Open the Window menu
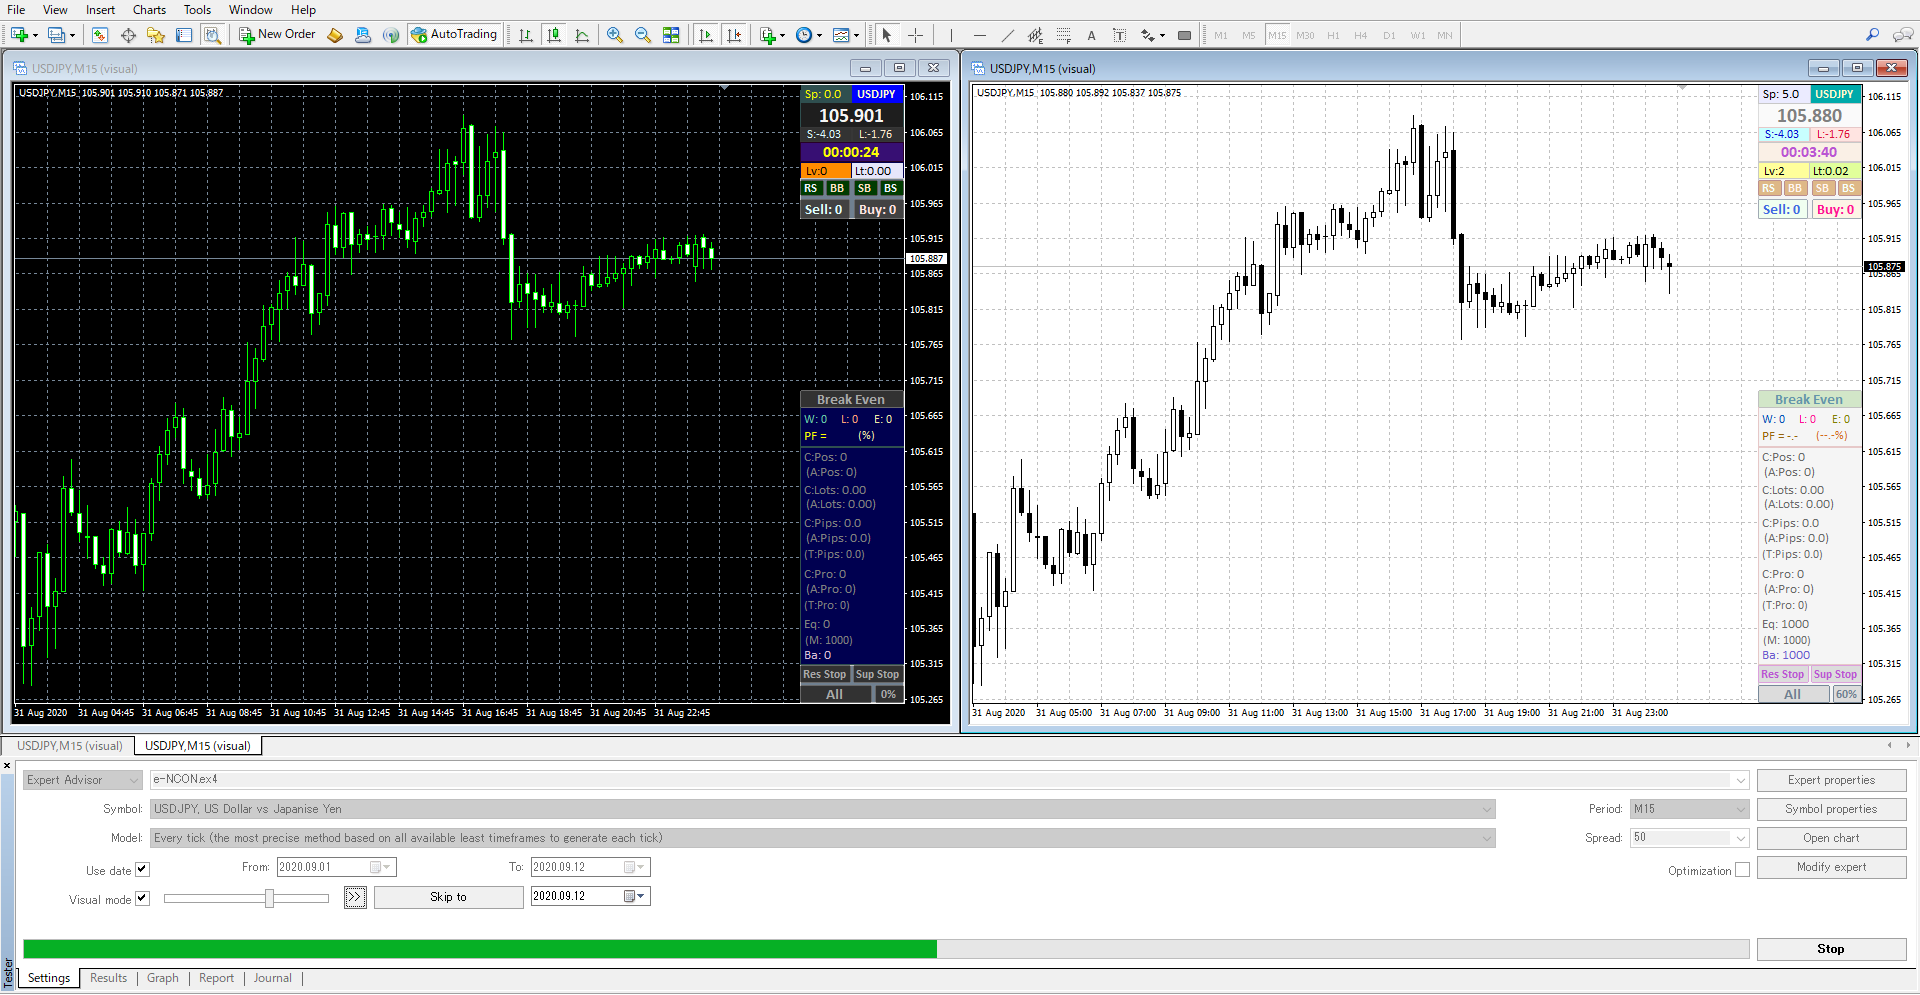 point(250,10)
